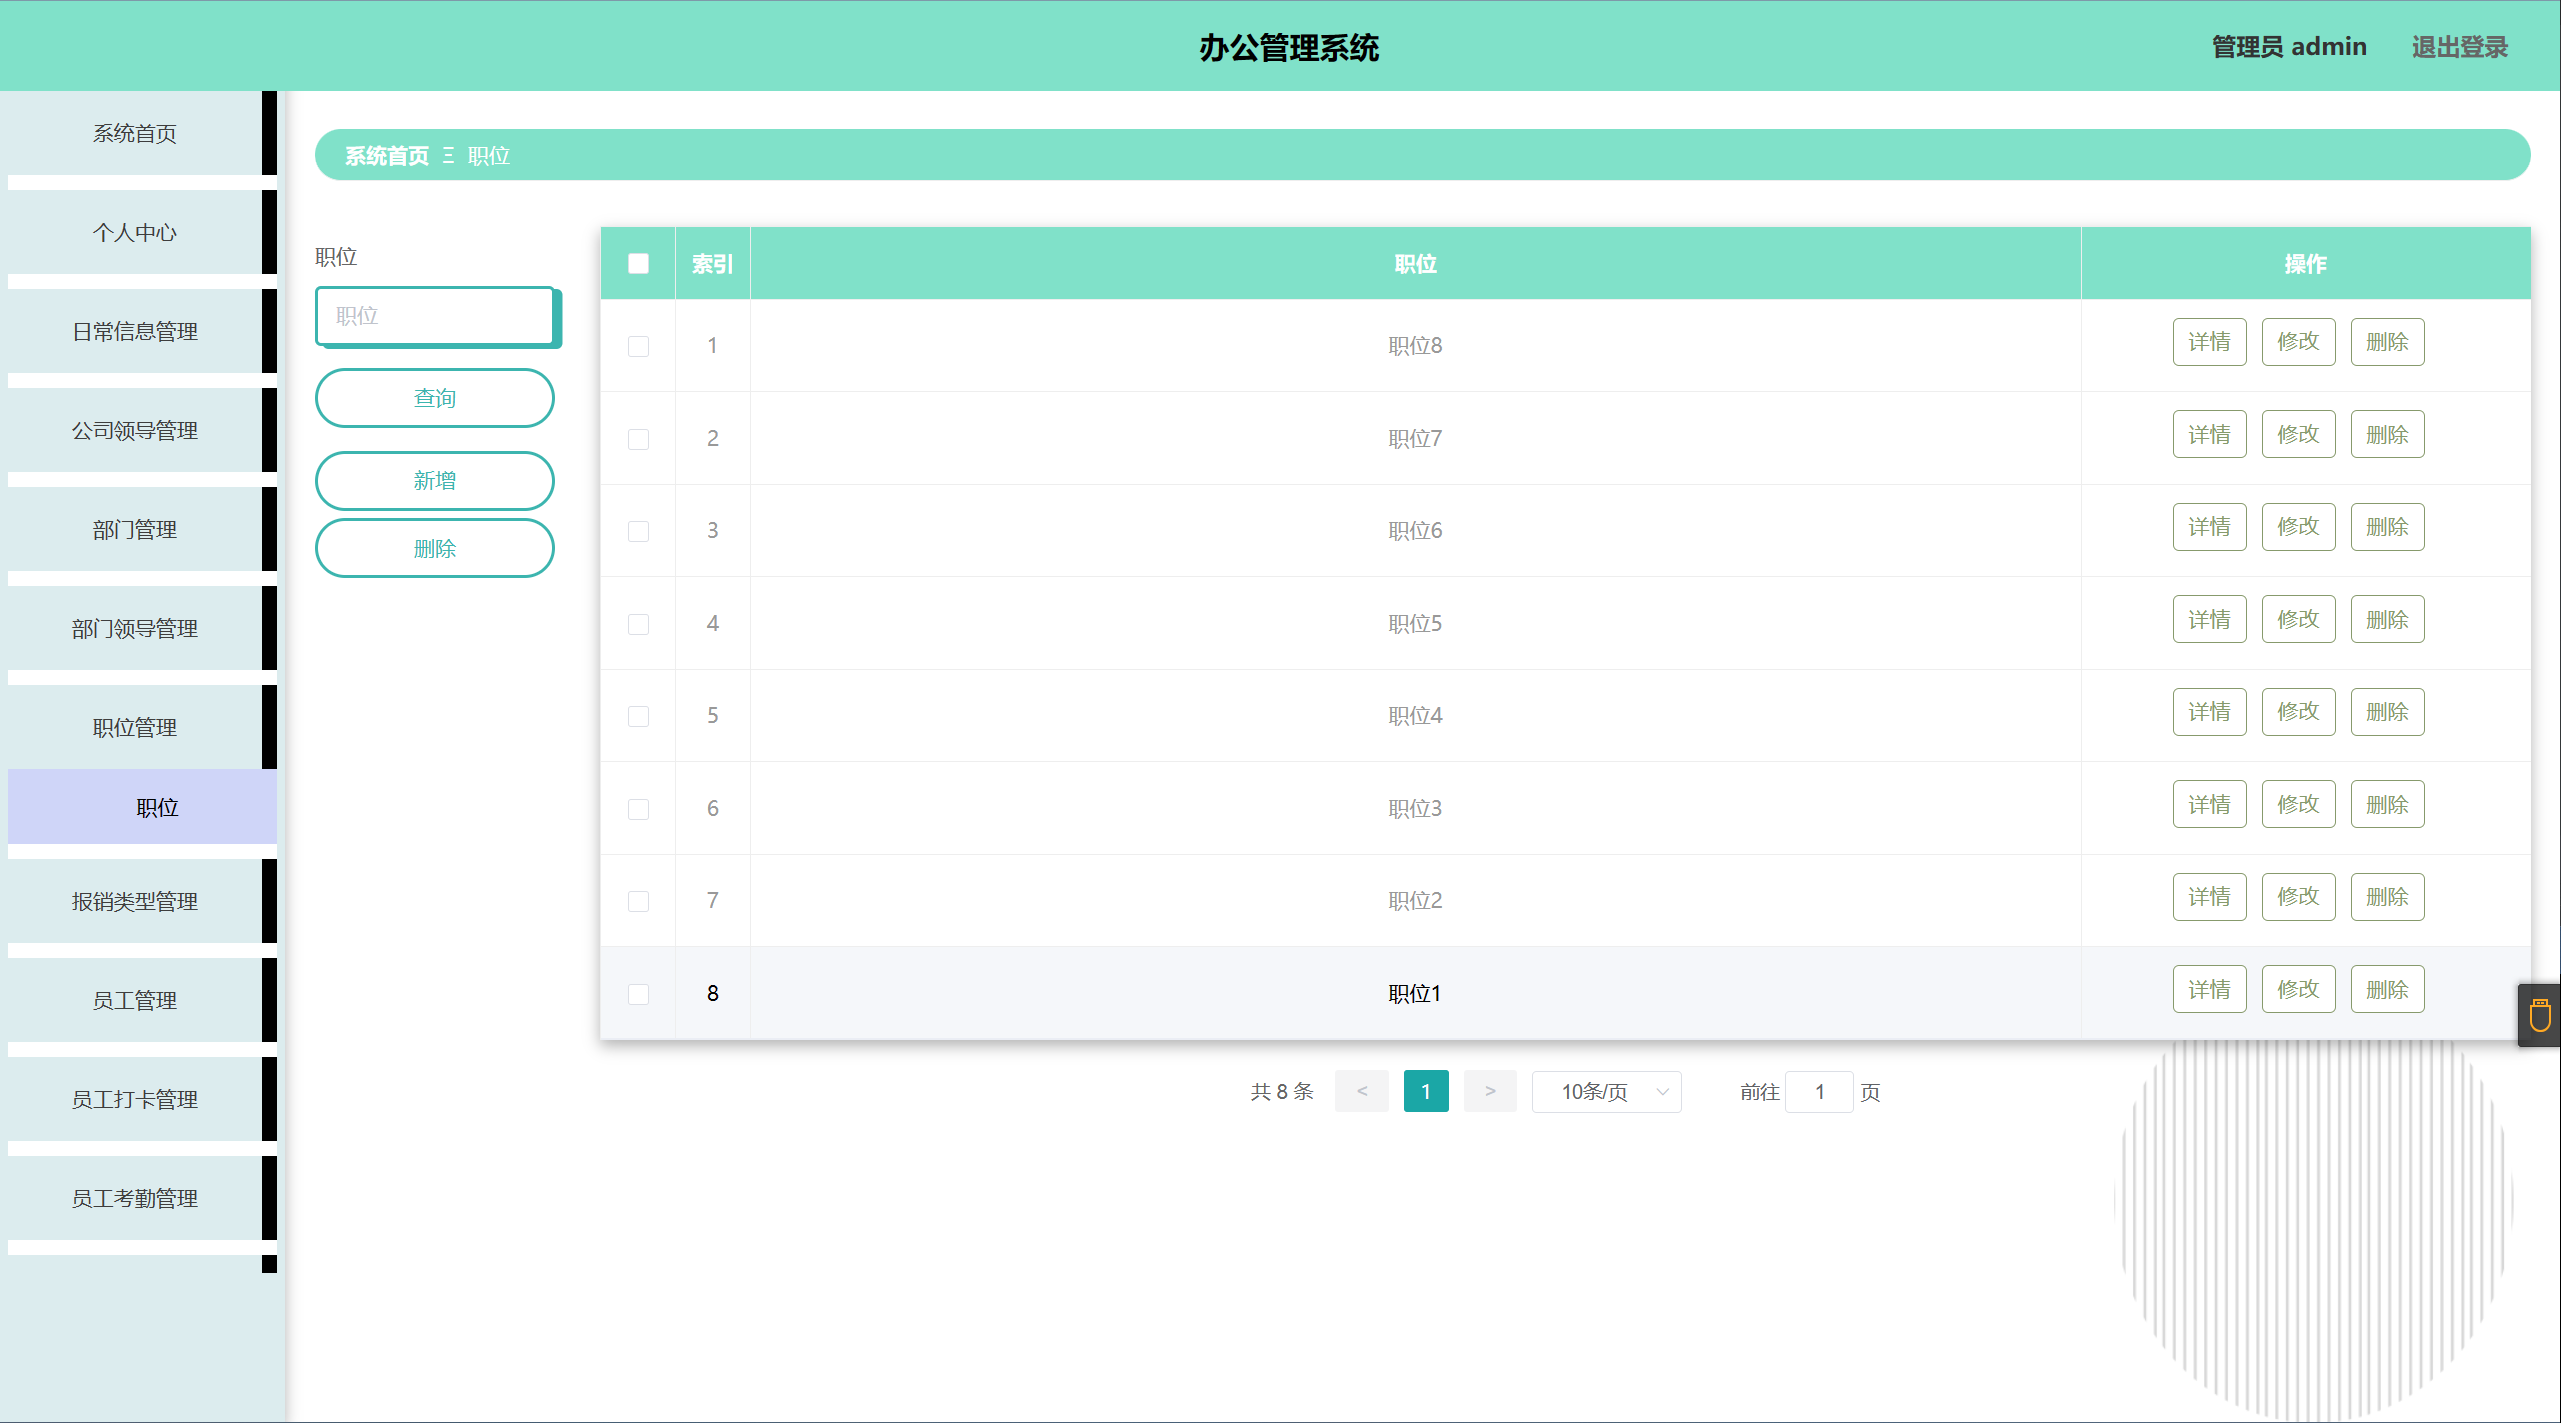2561x1423 pixels.
Task: Click 详情 for row 职位4
Action: [x=2209, y=712]
